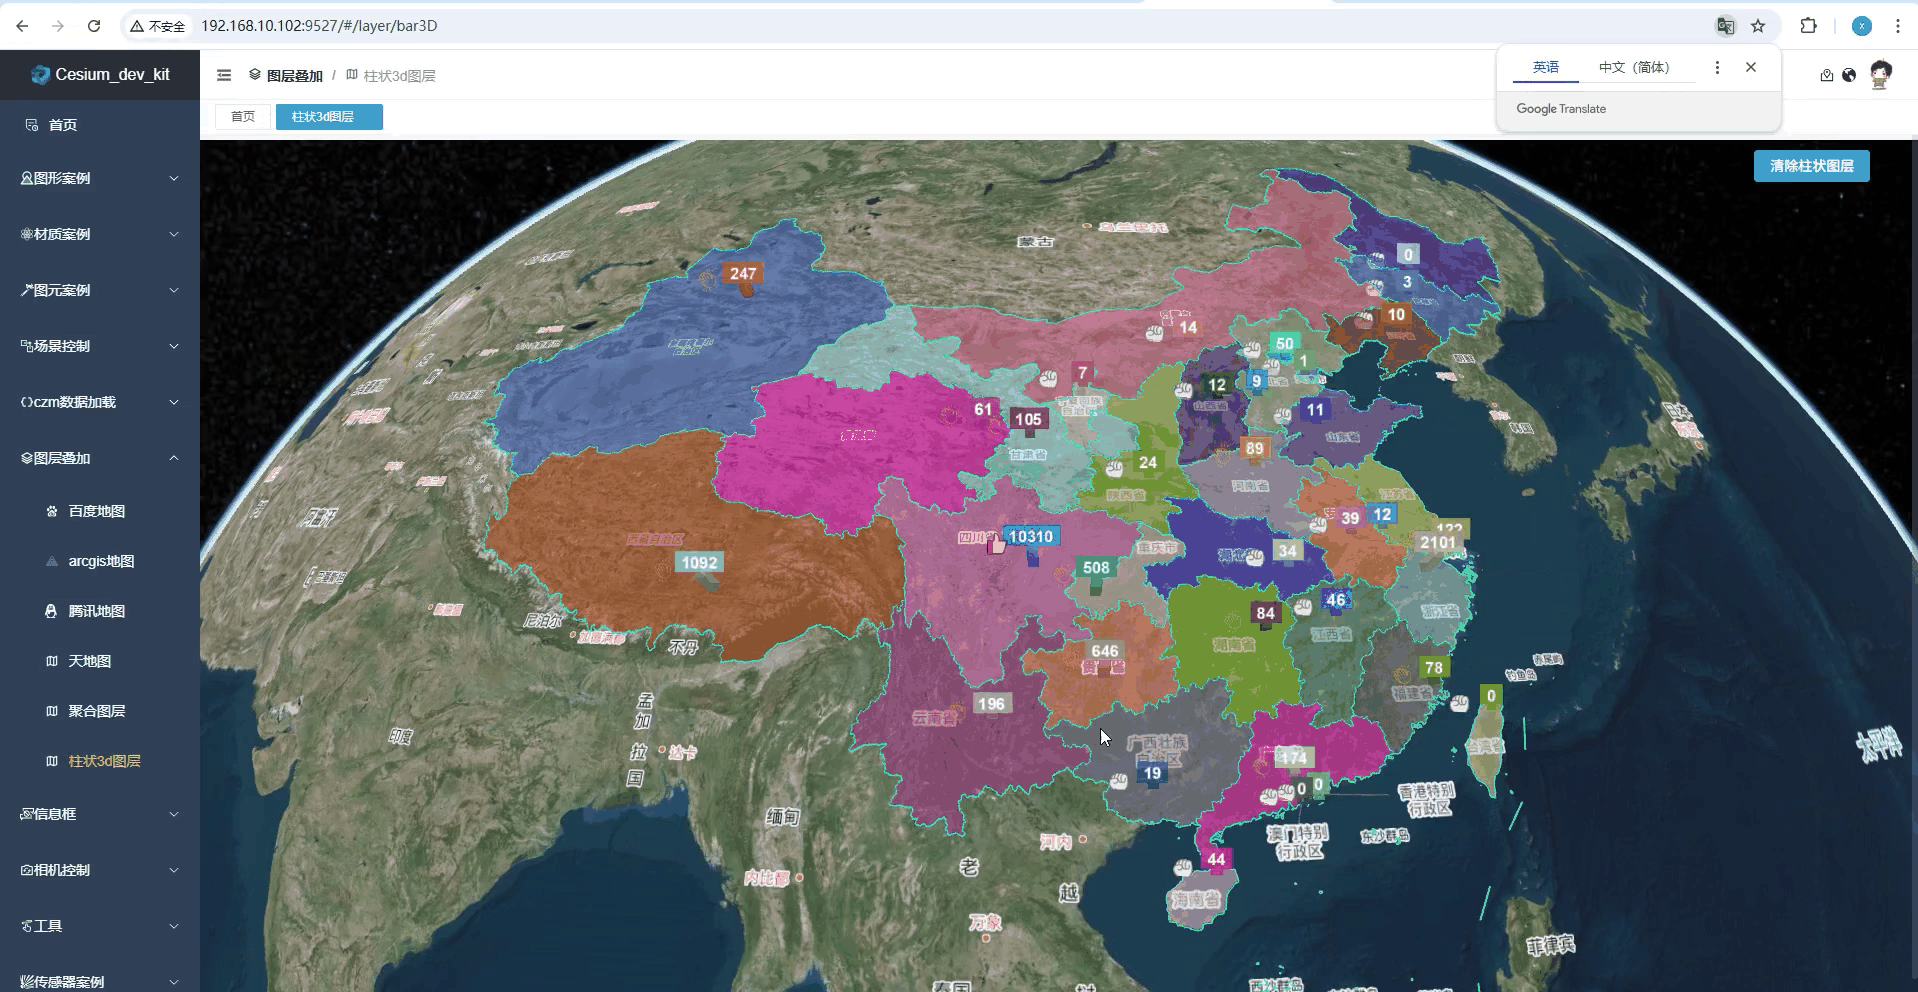Bookmark this page with the star icon

(1758, 26)
